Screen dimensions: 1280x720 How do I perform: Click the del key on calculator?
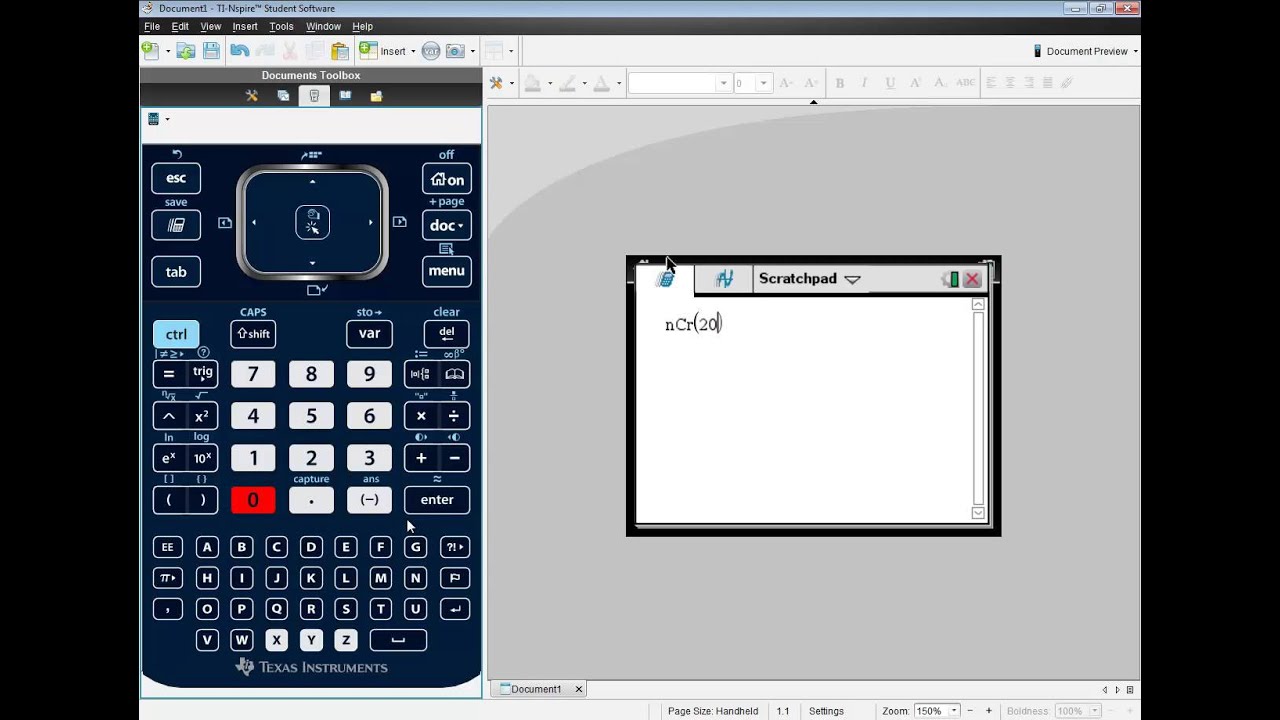pos(446,334)
